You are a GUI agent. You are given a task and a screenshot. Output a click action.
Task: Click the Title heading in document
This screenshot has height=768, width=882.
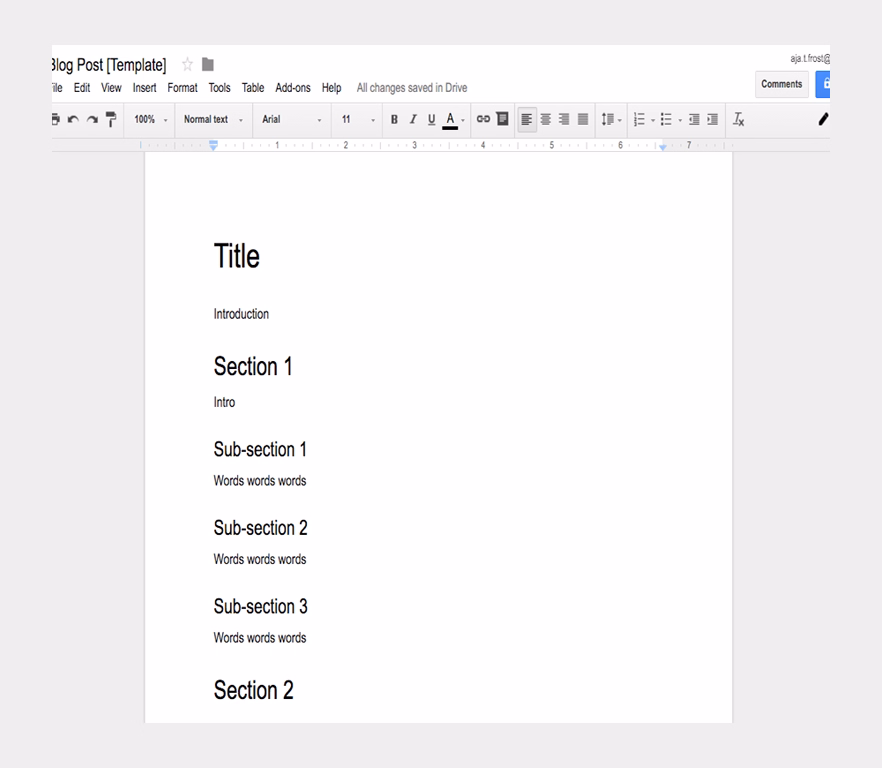click(x=237, y=256)
